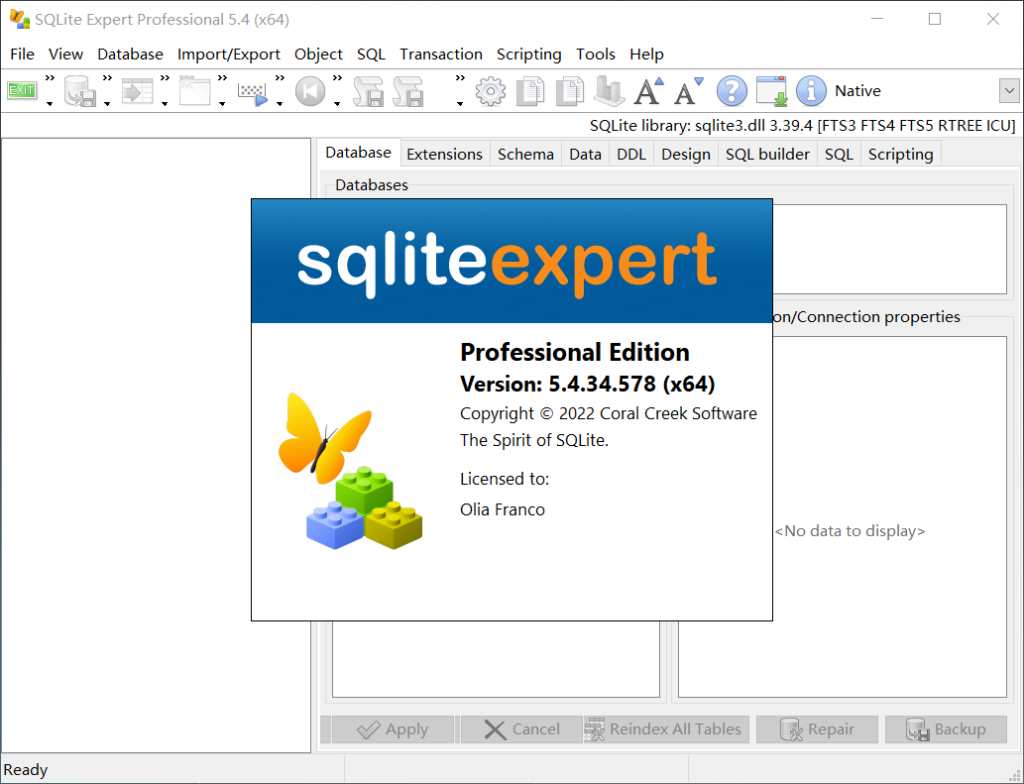Click the copy records icon
Viewport: 1024px width, 784px height.
pos(529,91)
